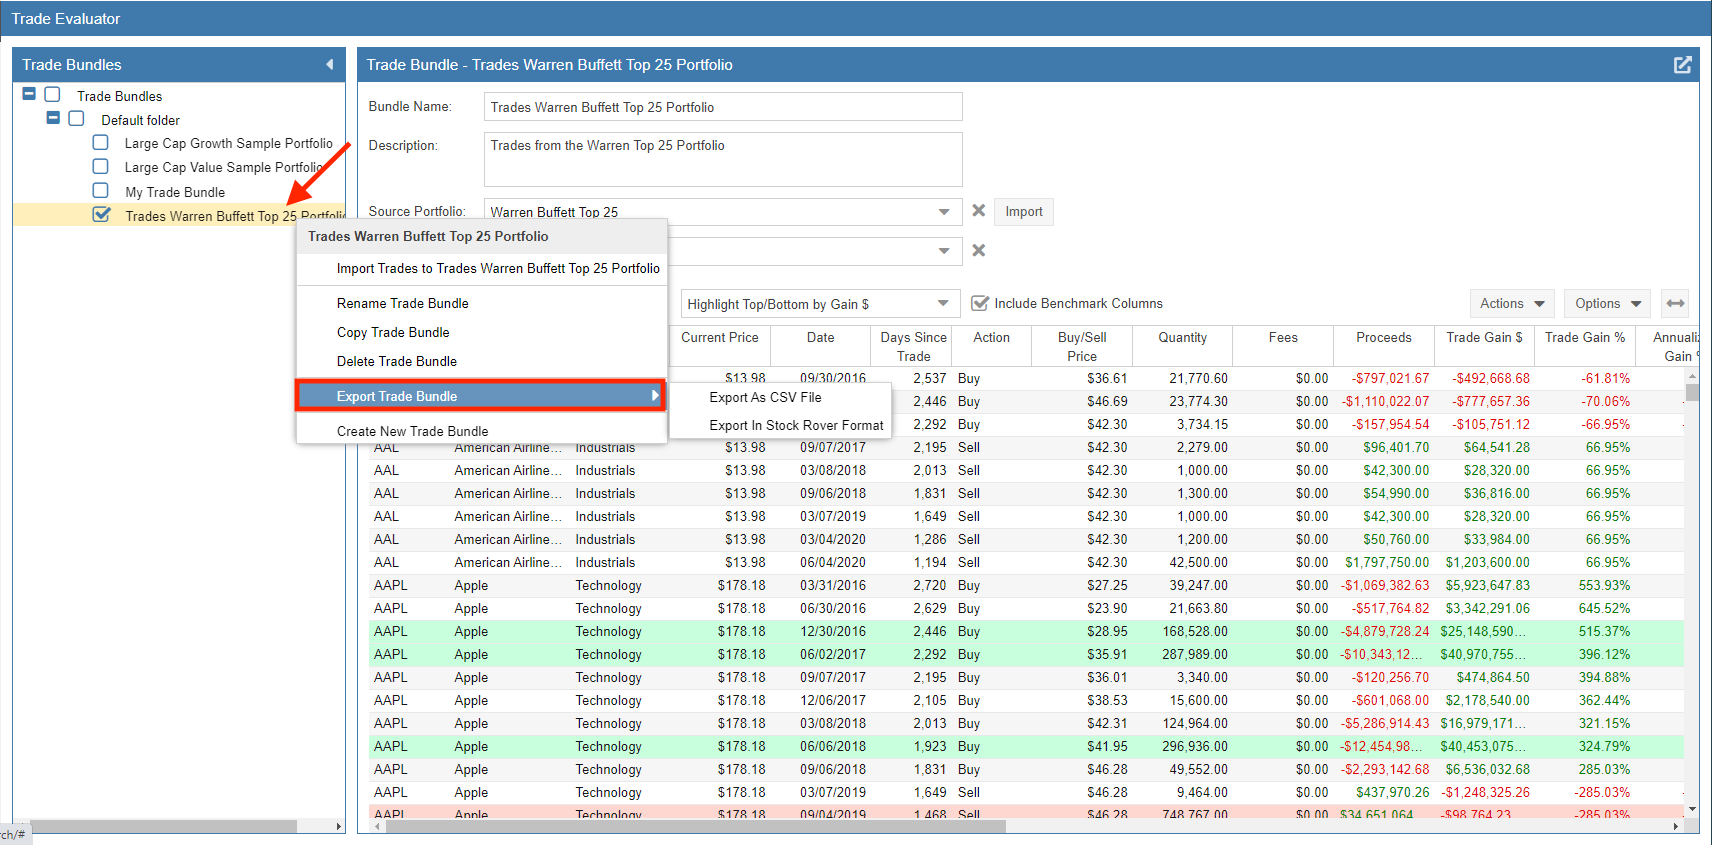Open the Options dropdown
The width and height of the screenshot is (1712, 845).
pos(1608,303)
